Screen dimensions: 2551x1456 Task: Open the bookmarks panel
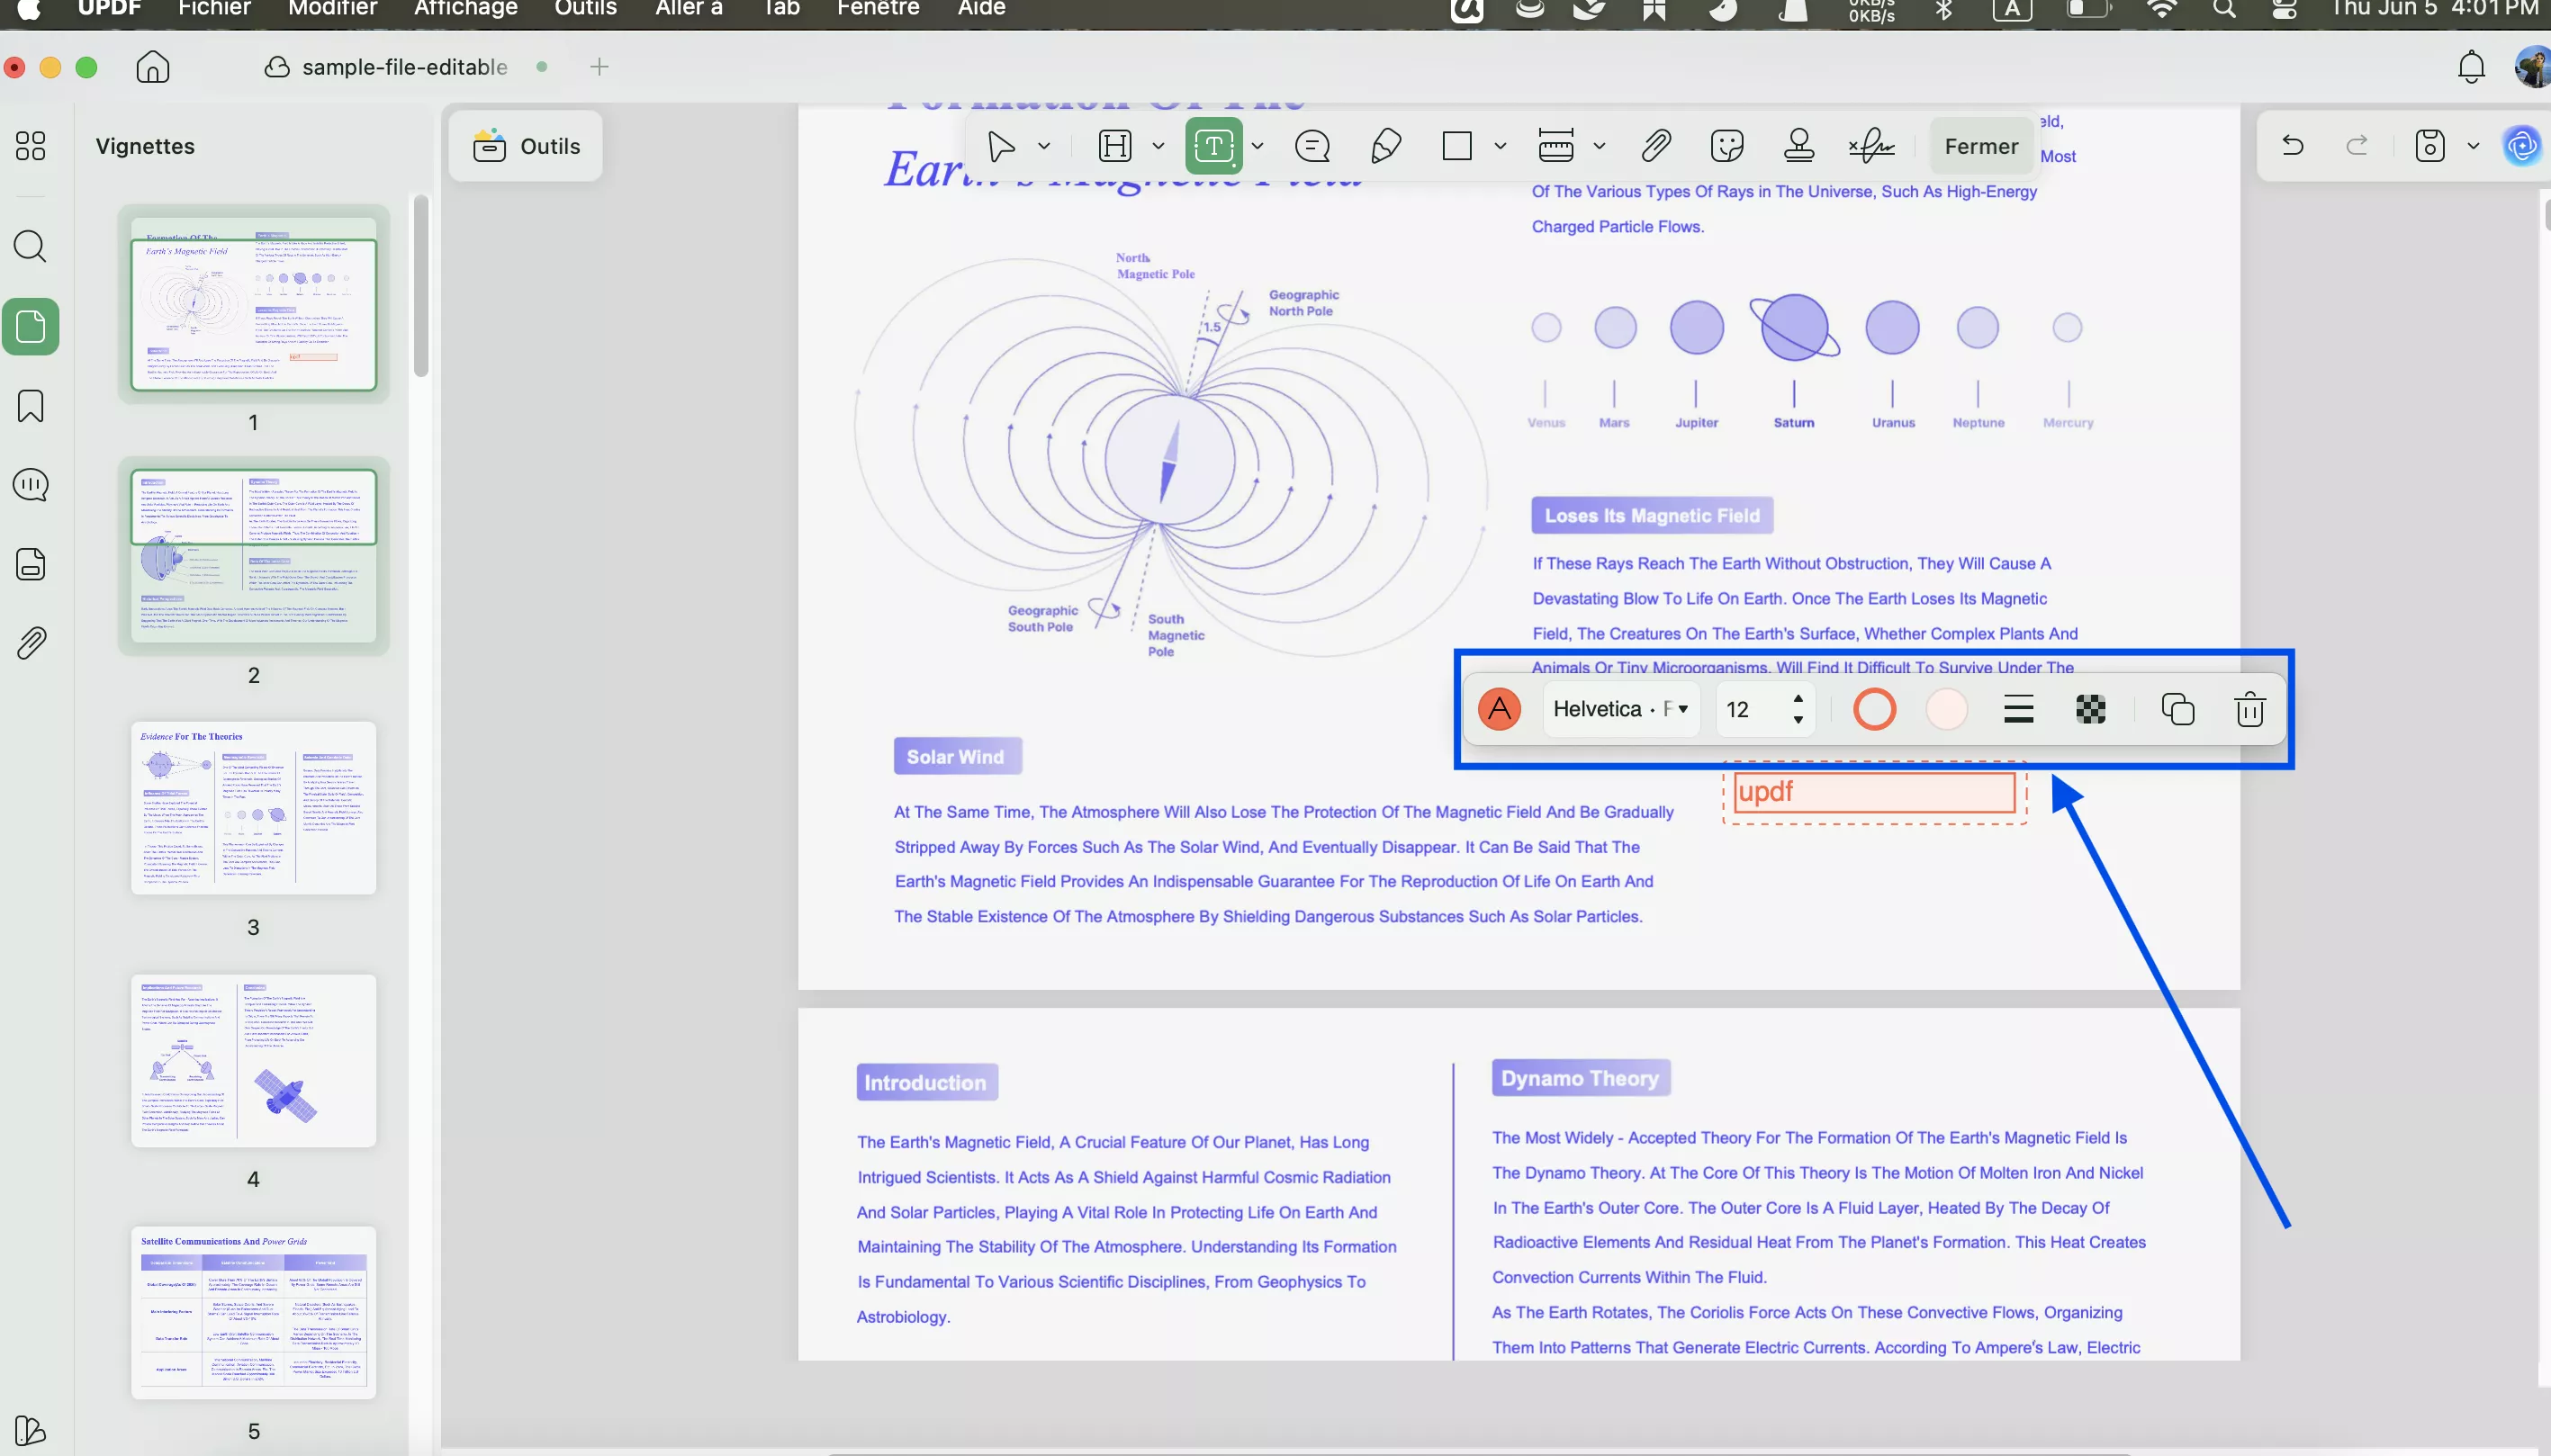(30, 406)
